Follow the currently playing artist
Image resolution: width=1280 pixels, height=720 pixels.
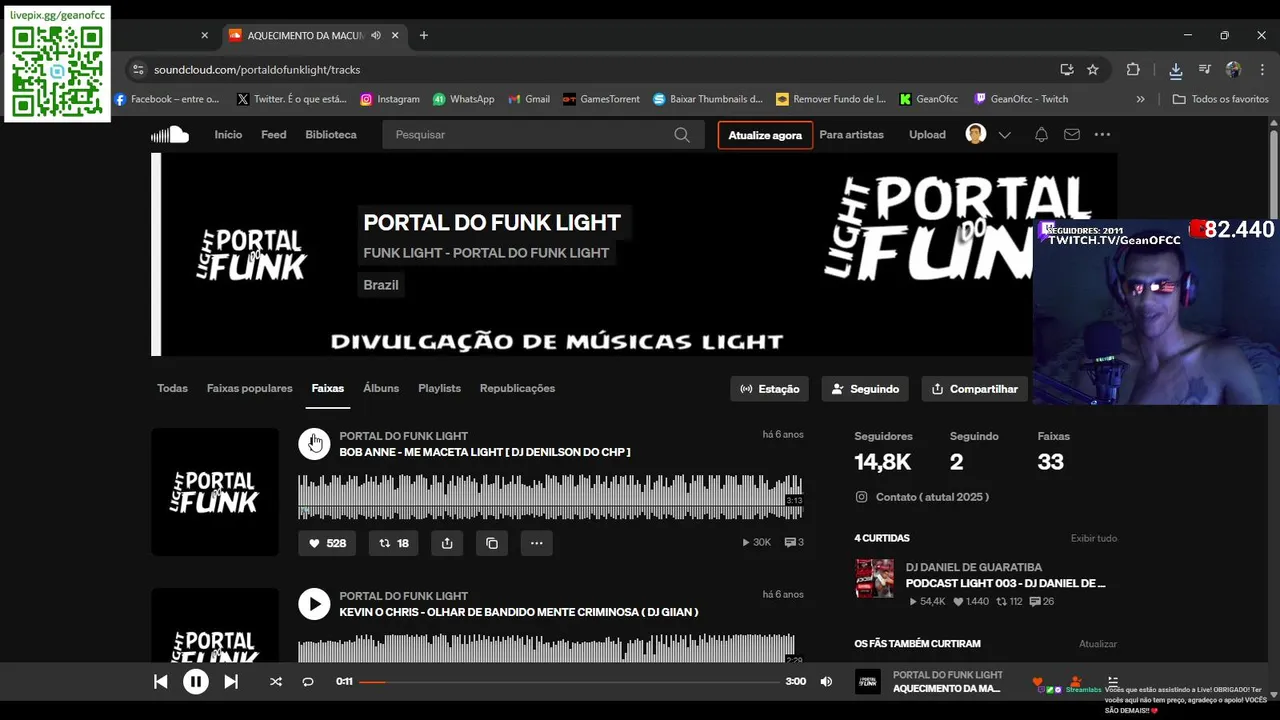[x=1076, y=682]
